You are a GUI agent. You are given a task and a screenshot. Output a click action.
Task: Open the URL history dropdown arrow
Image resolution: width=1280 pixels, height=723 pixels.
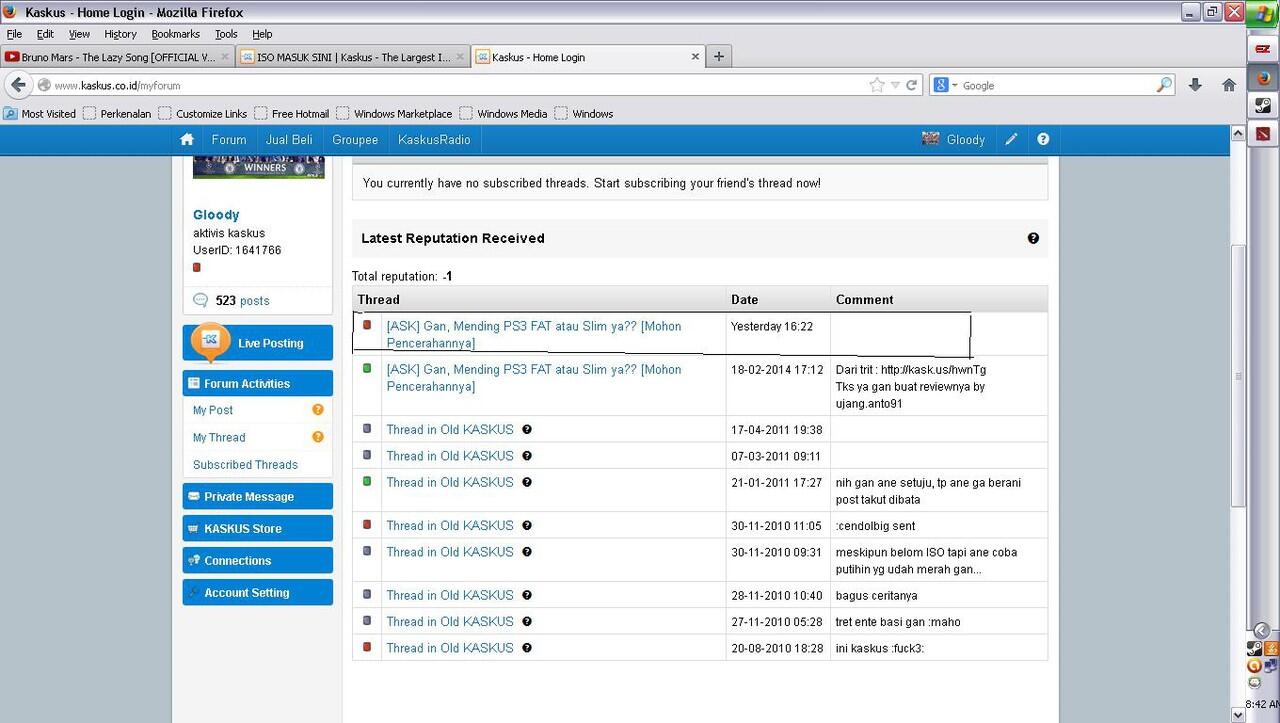pos(895,85)
